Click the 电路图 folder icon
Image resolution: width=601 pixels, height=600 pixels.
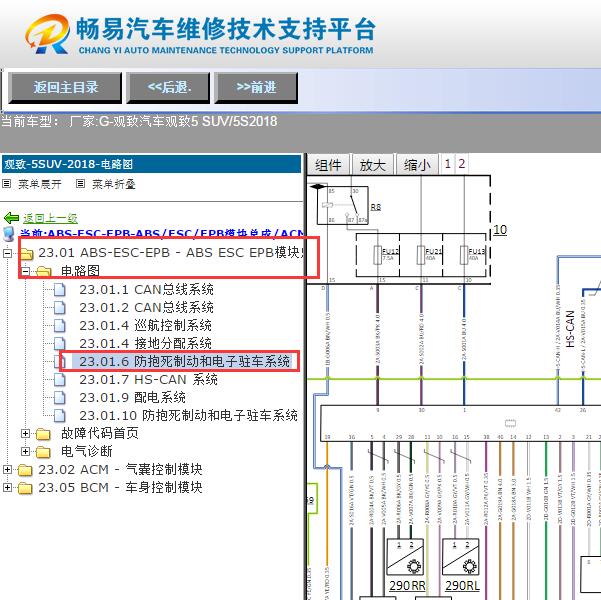[44, 271]
